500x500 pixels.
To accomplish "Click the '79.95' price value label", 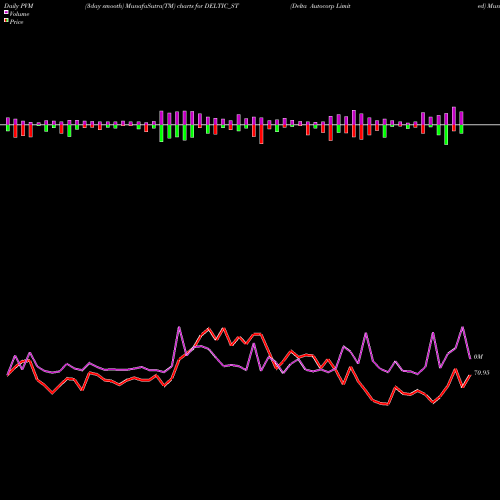I will [482, 373].
